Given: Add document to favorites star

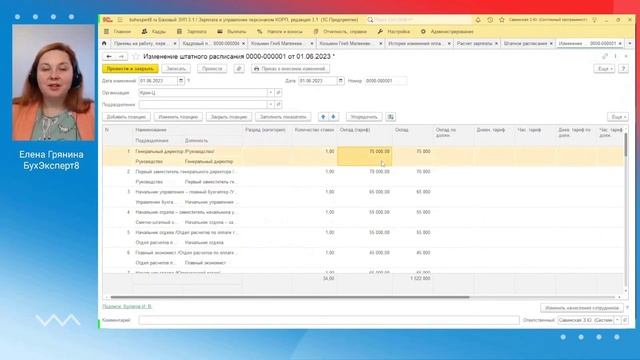Looking at the screenshot, I should (x=136, y=56).
